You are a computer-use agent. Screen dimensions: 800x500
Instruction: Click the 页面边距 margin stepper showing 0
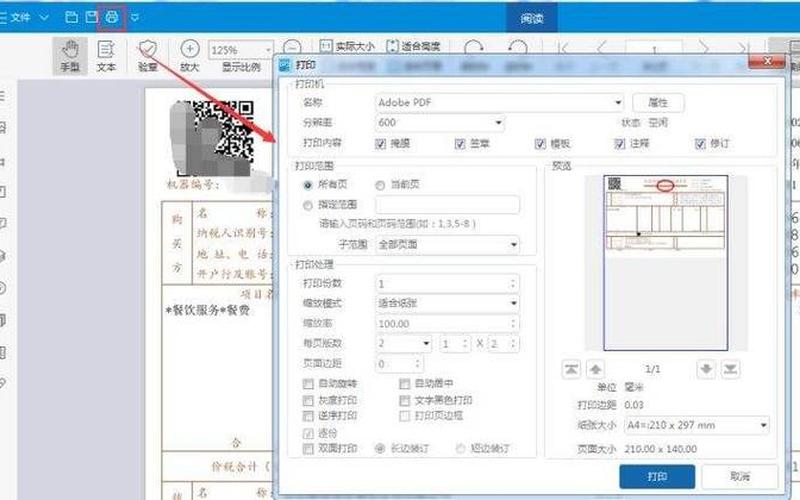tap(399, 364)
